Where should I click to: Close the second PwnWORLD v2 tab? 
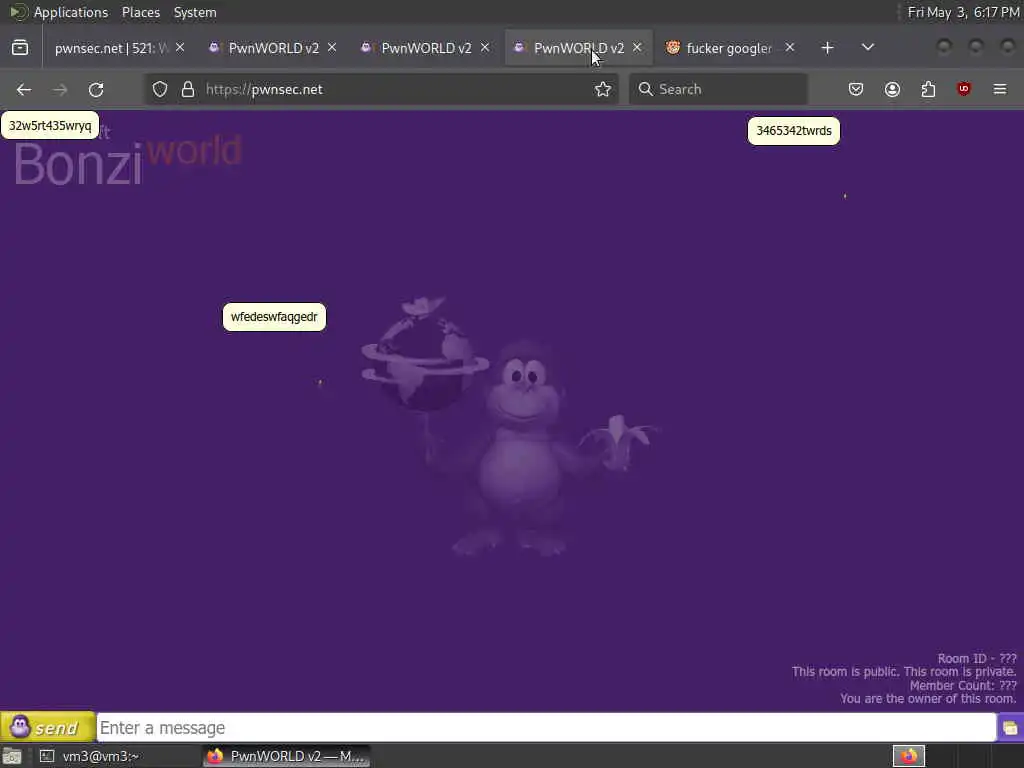(x=485, y=48)
